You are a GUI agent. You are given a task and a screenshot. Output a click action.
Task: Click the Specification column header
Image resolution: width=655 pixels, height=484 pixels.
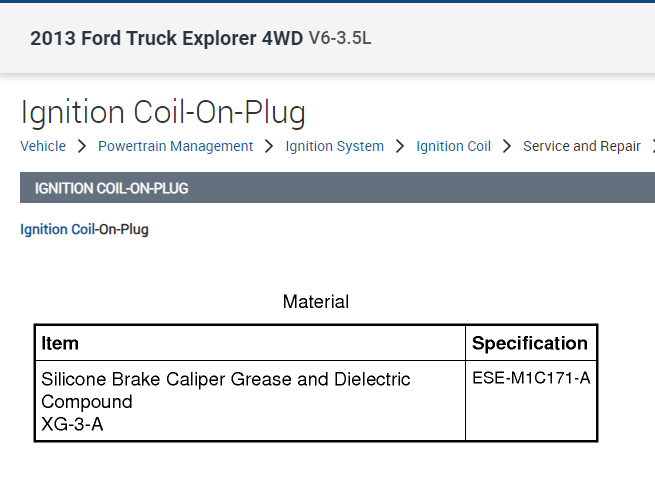(x=530, y=343)
